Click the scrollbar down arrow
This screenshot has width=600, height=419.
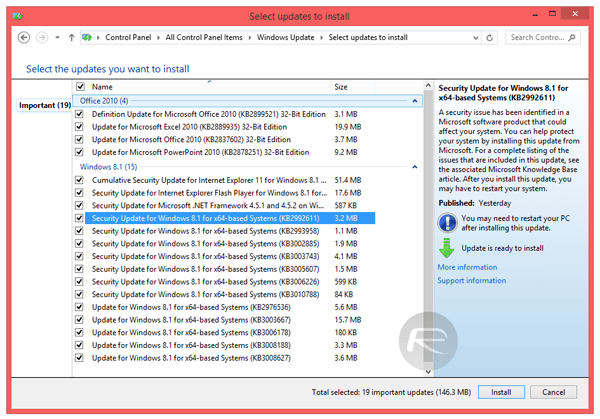(428, 372)
